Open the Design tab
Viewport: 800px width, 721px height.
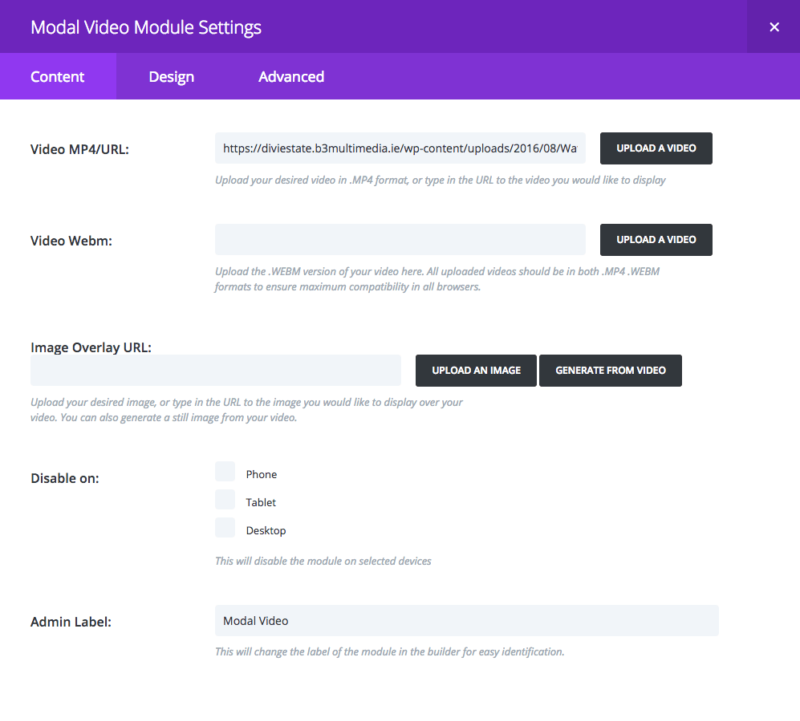171,77
